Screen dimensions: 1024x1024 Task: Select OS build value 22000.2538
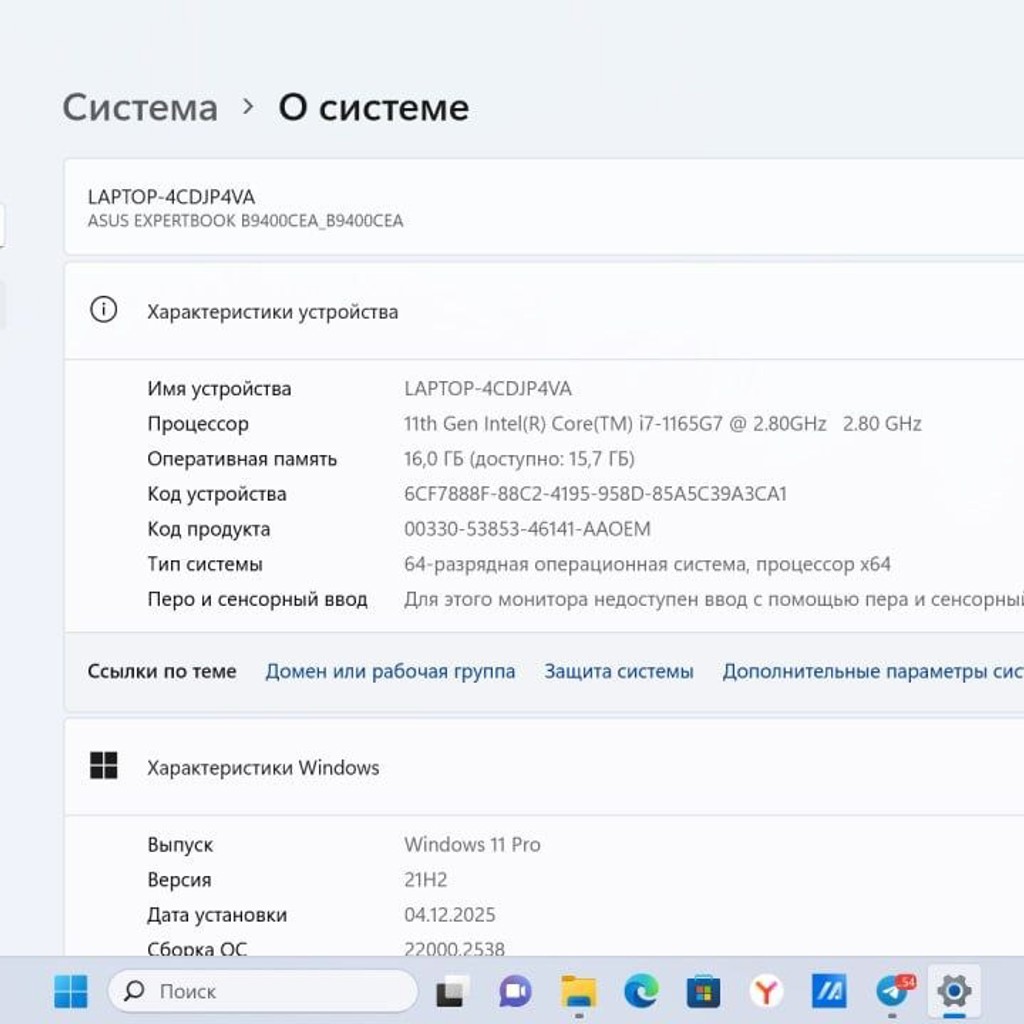point(454,948)
